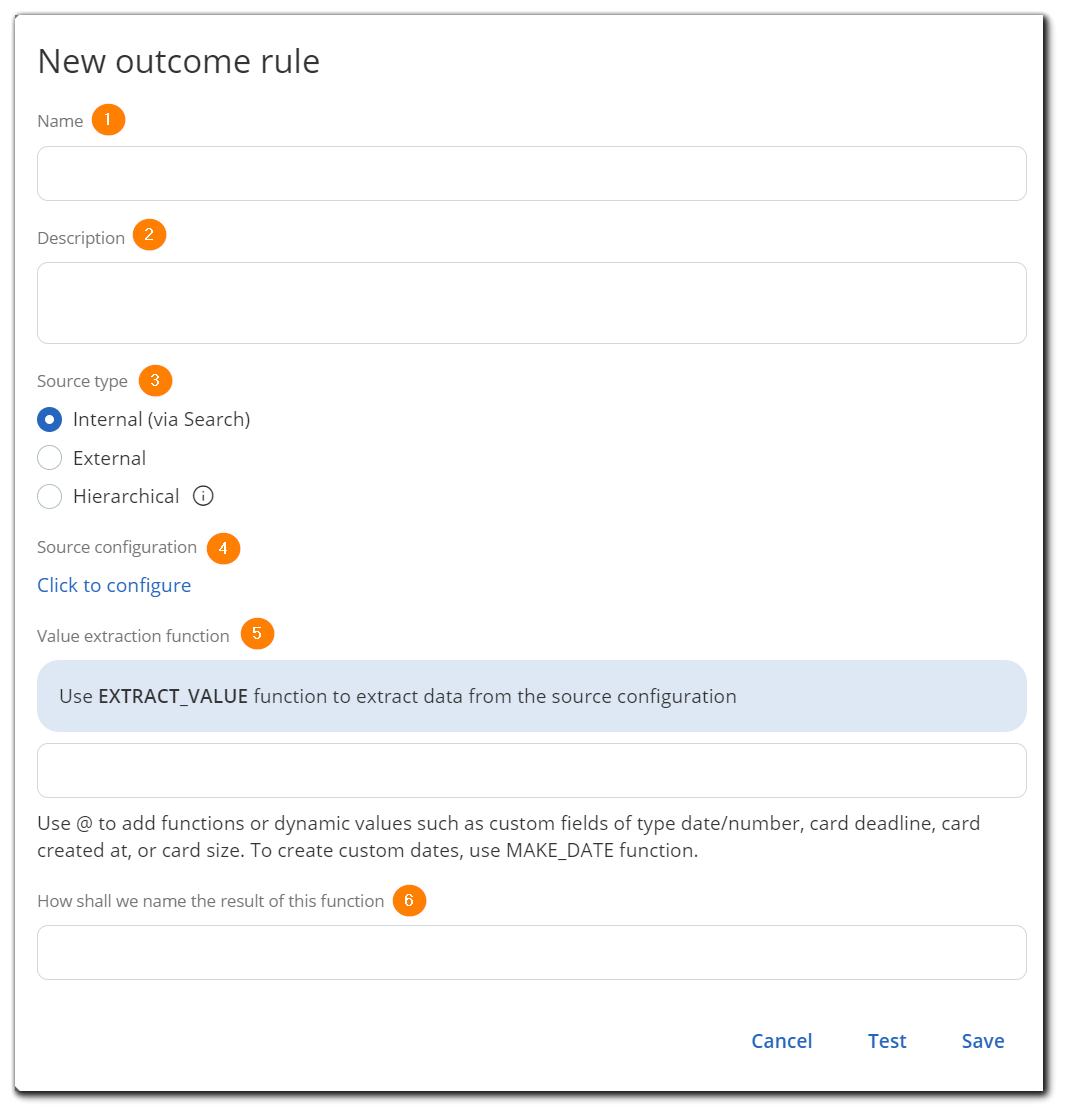Select the Internal (via Search) source type
Viewport: 1070px width, 1118px height.
(x=49, y=419)
